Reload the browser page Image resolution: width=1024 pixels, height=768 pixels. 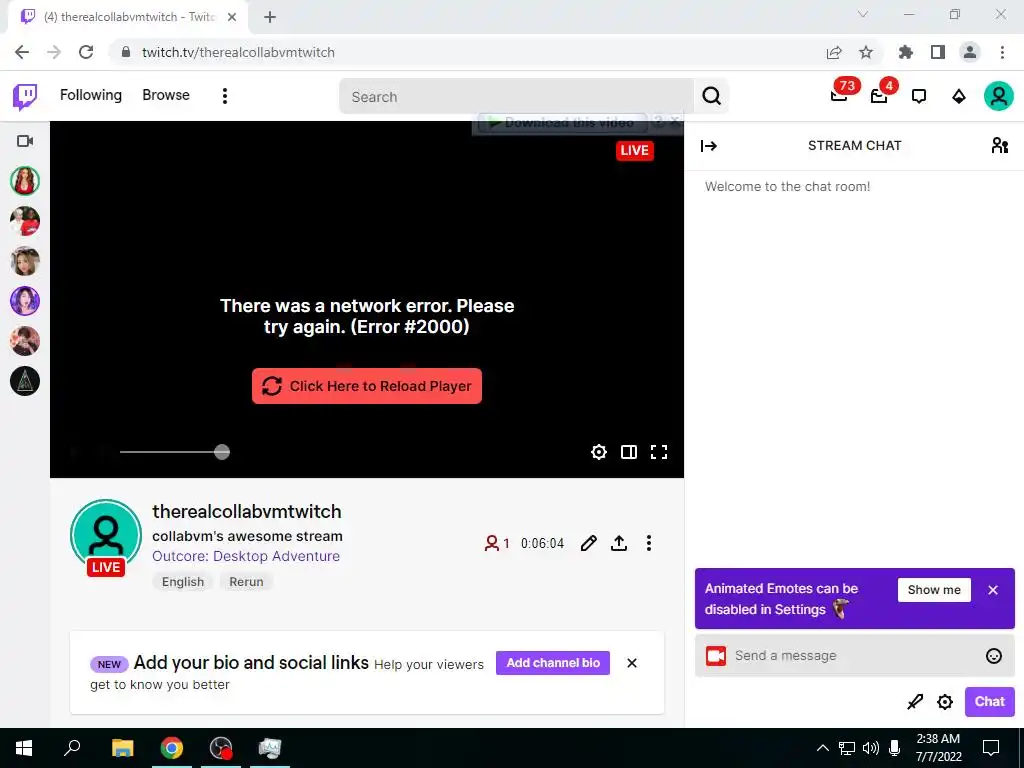click(x=86, y=52)
